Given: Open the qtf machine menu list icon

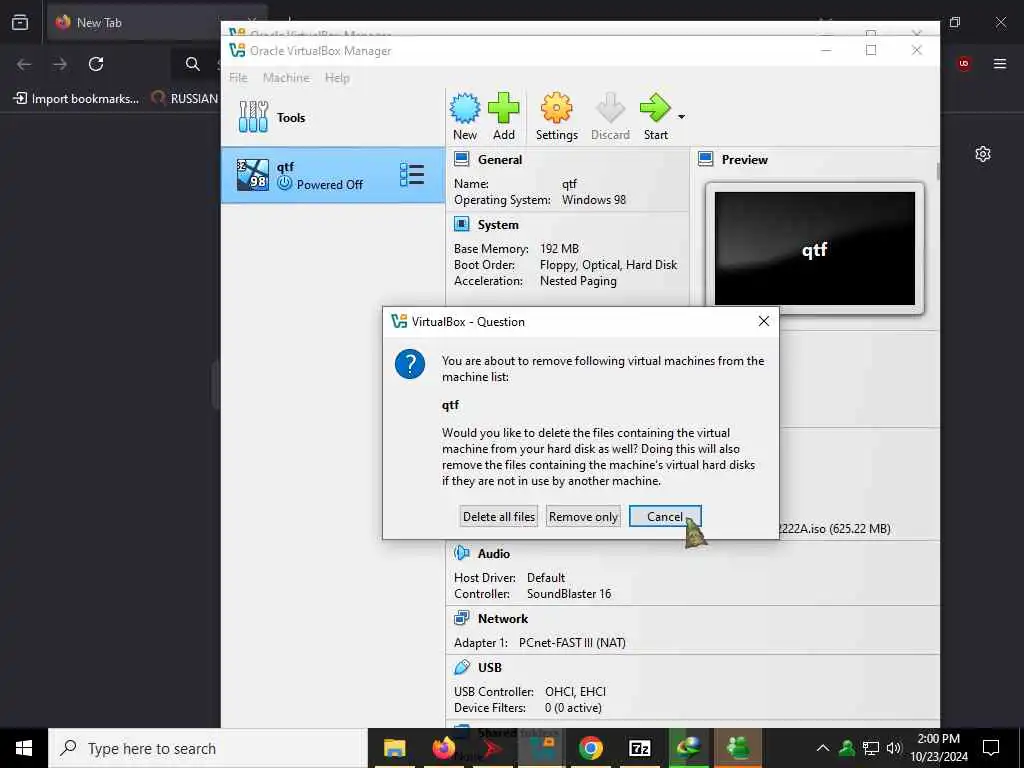Looking at the screenshot, I should tap(412, 175).
